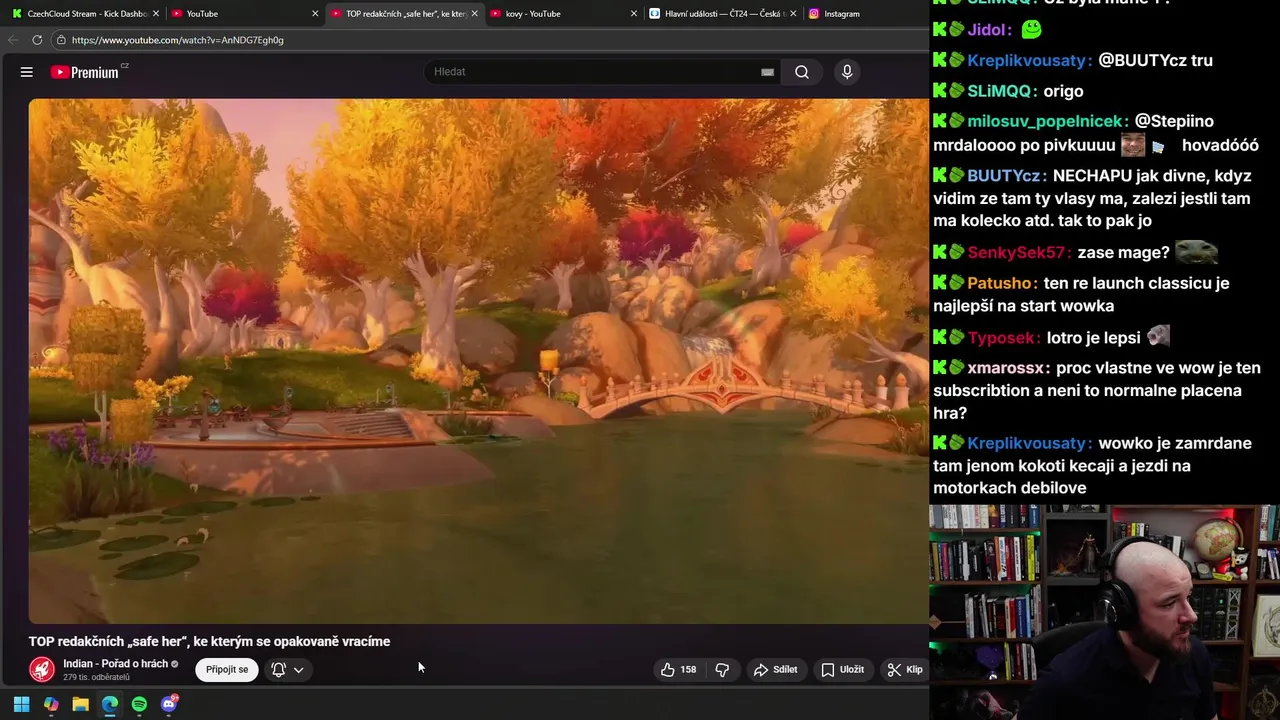Switch to the Instagram tab
Screen dimensions: 1280x720
pos(860,14)
